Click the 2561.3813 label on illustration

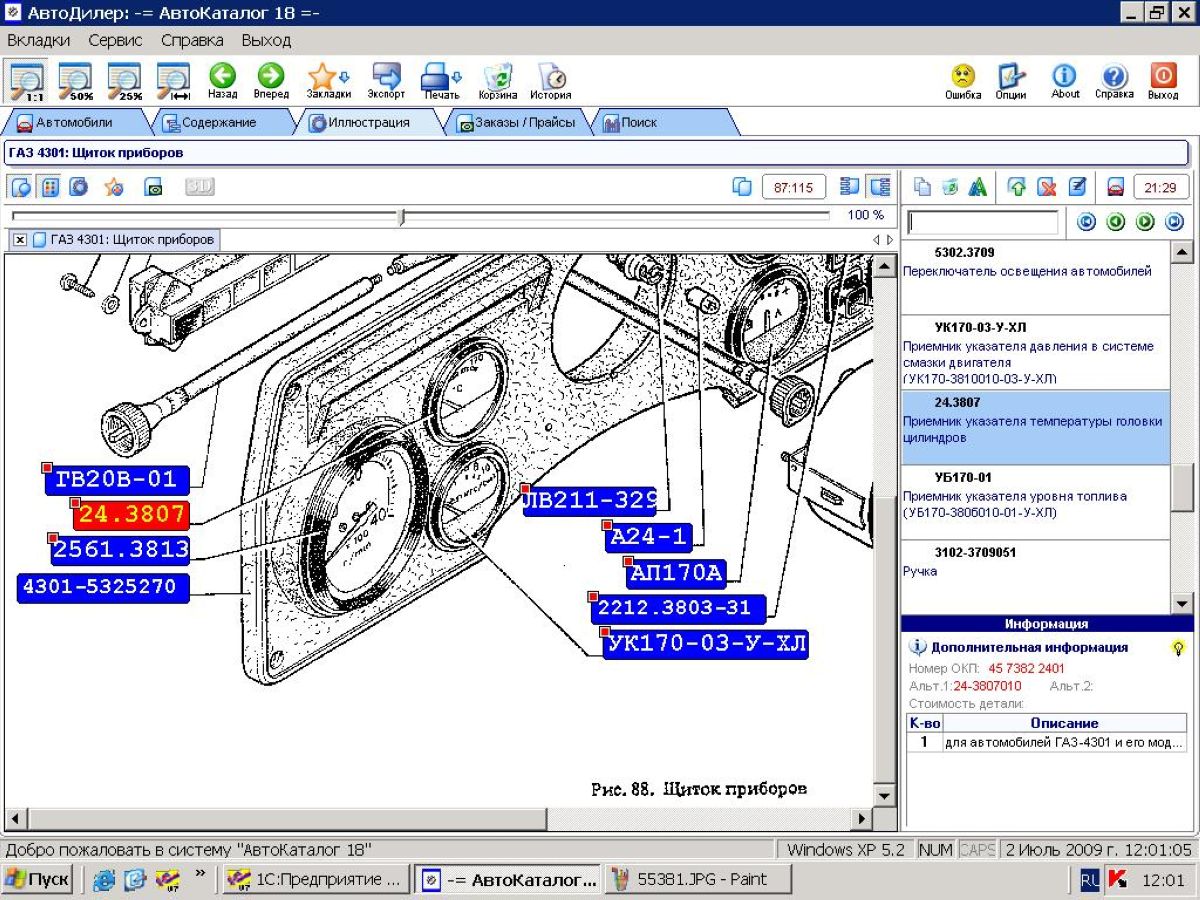[x=121, y=549]
